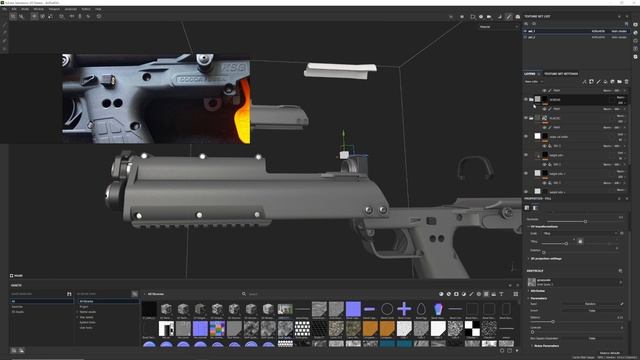
Task: Toggle the effect eye under the white fill layer
Action: tap(544, 146)
